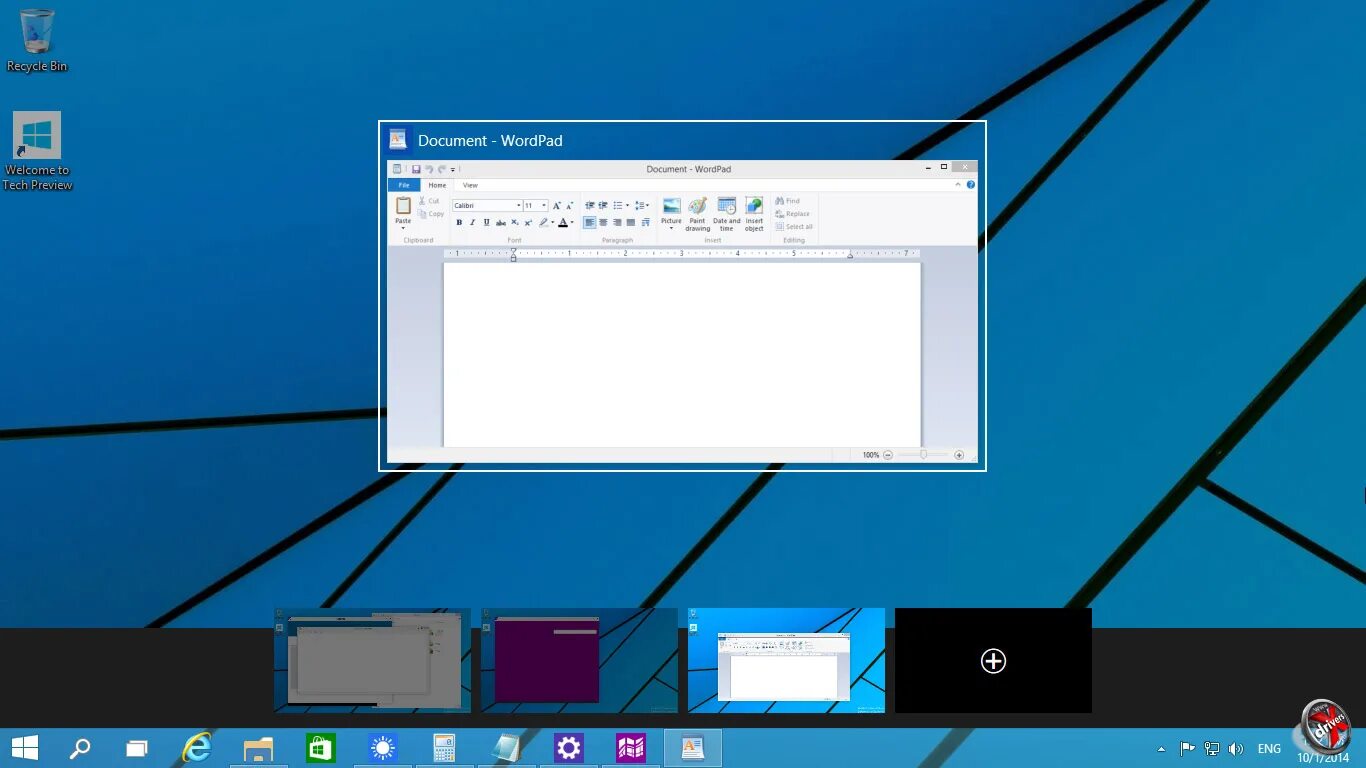Switch to the desktop showing the purple window
Image resolution: width=1366 pixels, height=768 pixels.
(579, 660)
